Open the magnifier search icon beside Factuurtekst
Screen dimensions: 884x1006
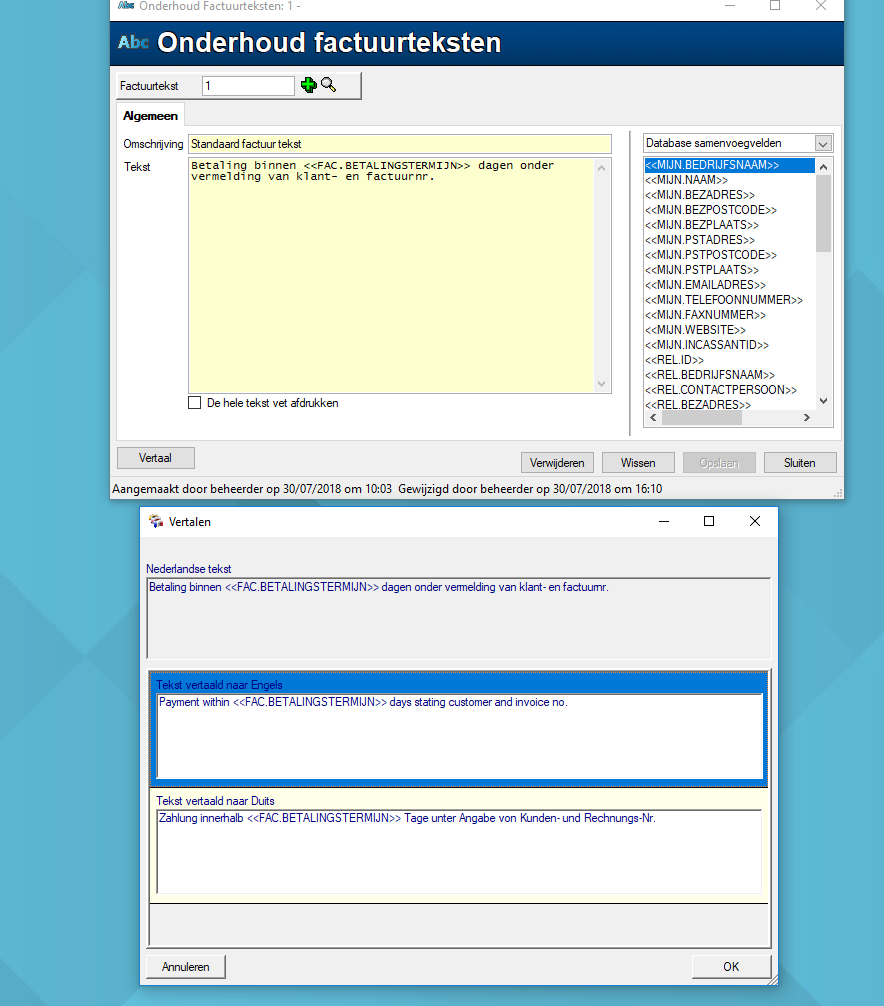(x=328, y=85)
